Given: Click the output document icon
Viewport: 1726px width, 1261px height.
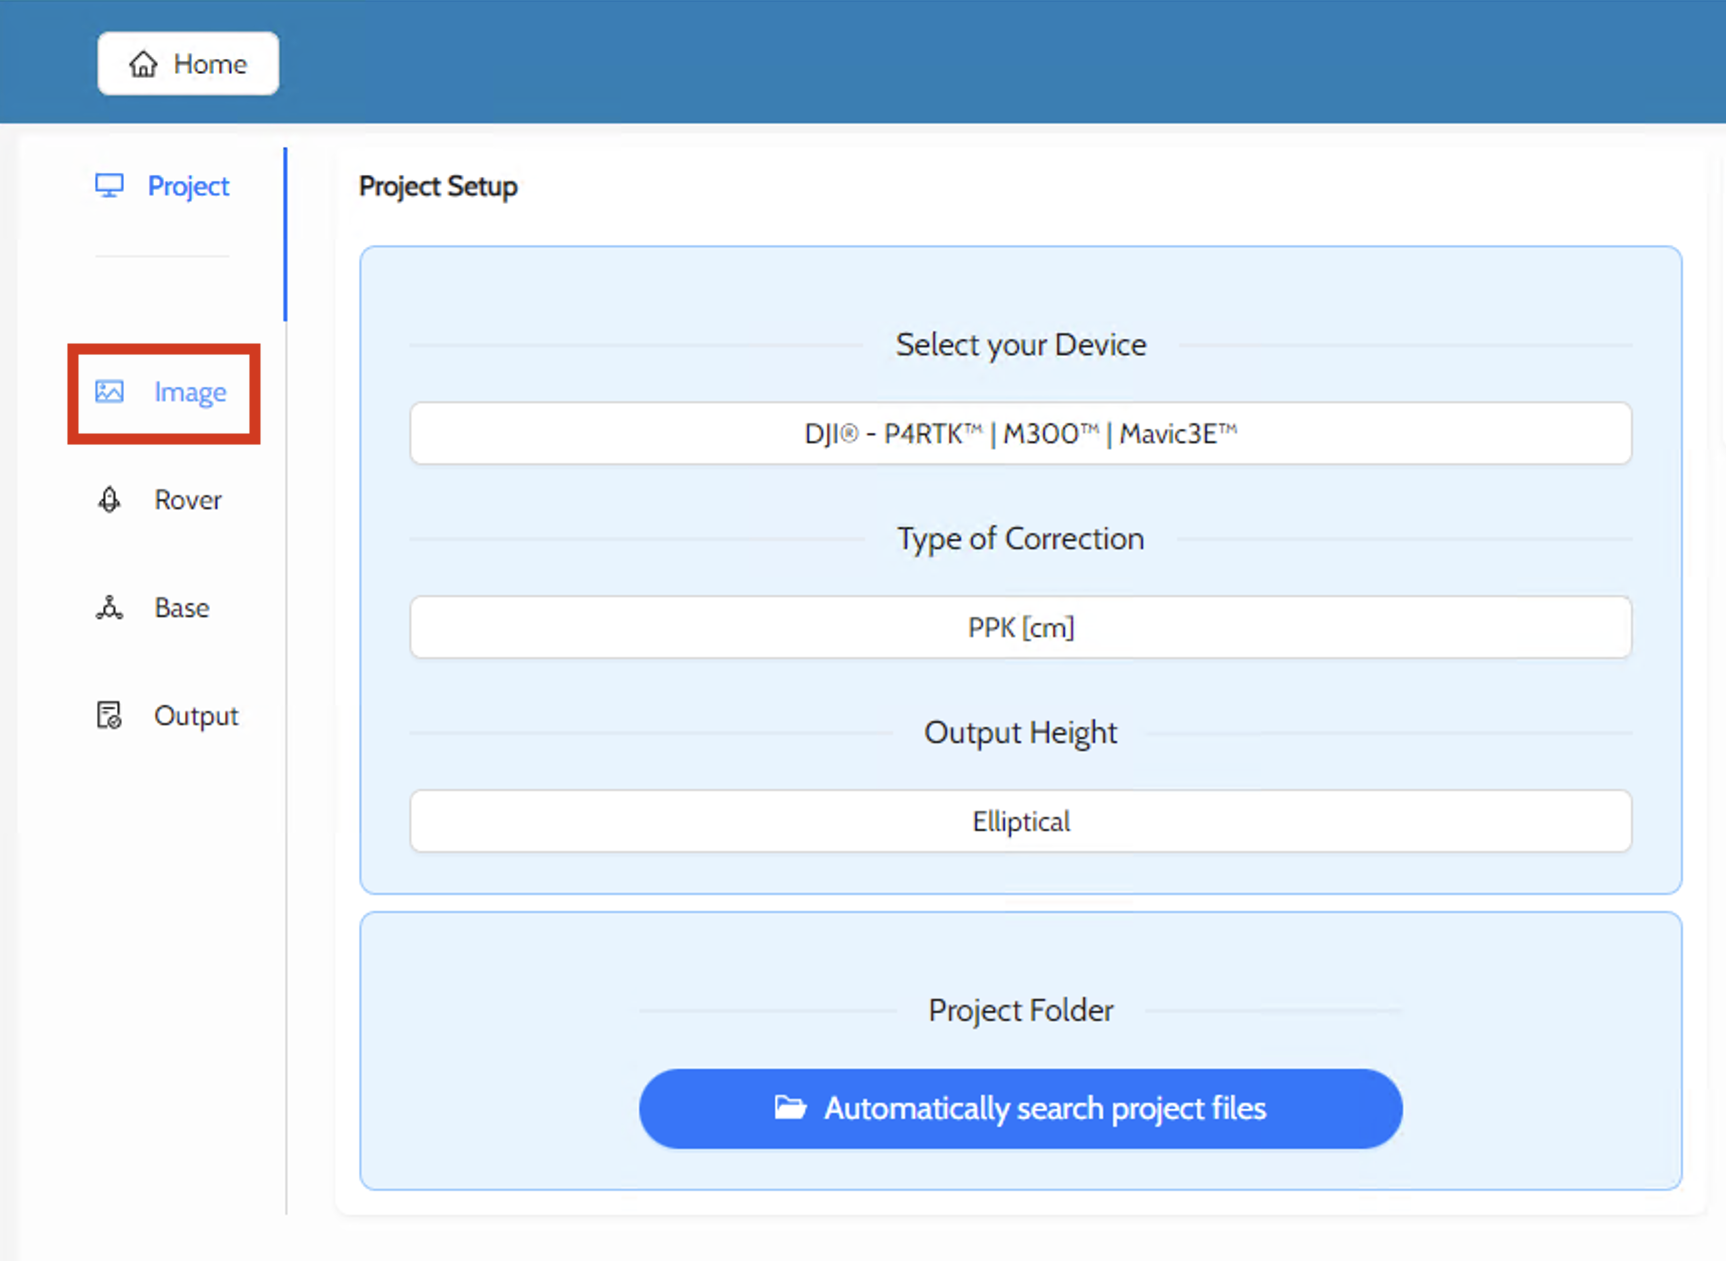Looking at the screenshot, I should coord(109,716).
